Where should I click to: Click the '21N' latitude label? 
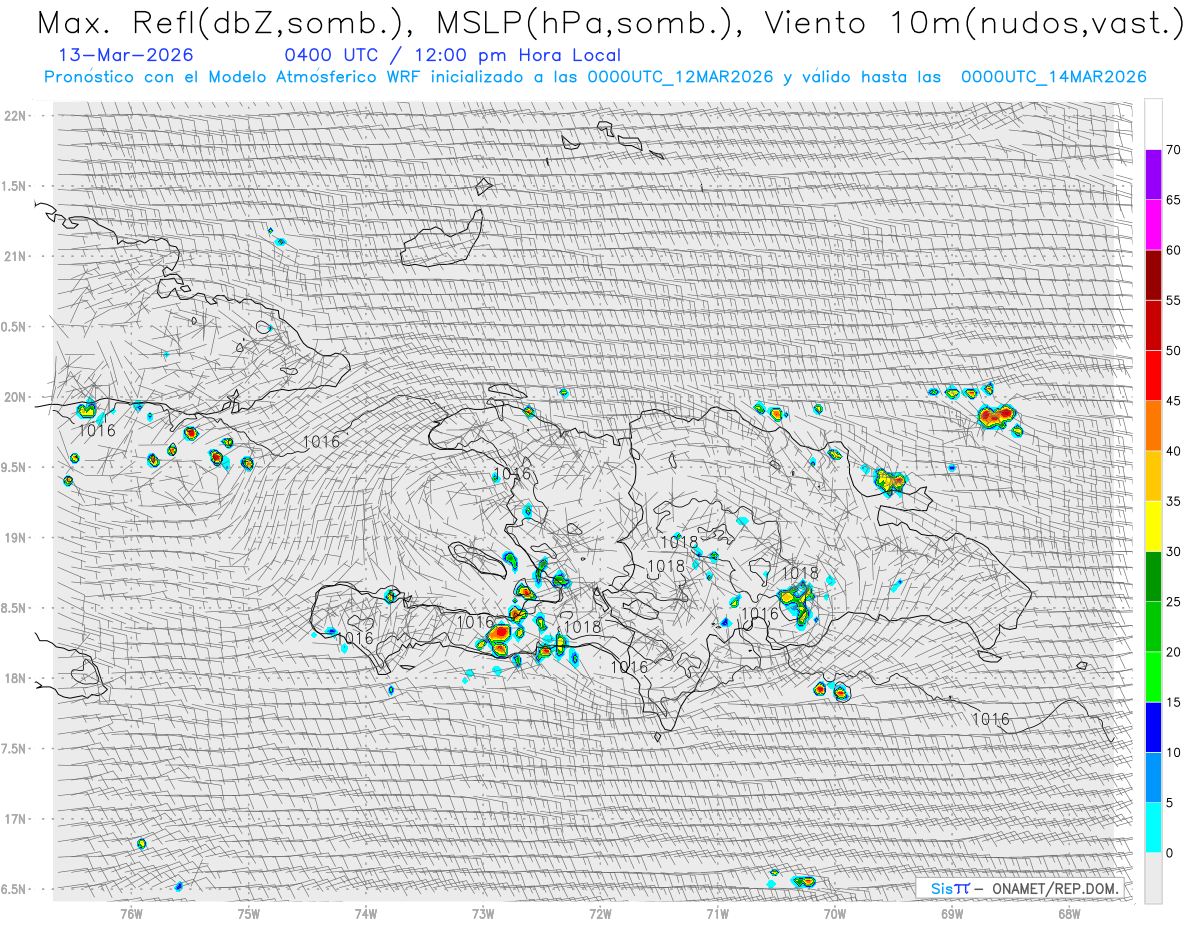(x=16, y=256)
